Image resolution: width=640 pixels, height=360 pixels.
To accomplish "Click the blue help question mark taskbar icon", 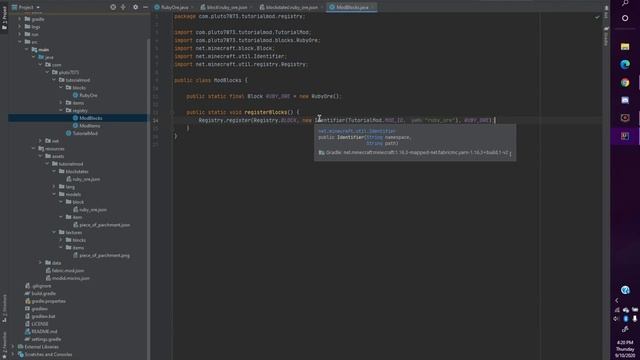I will [x=625, y=290].
